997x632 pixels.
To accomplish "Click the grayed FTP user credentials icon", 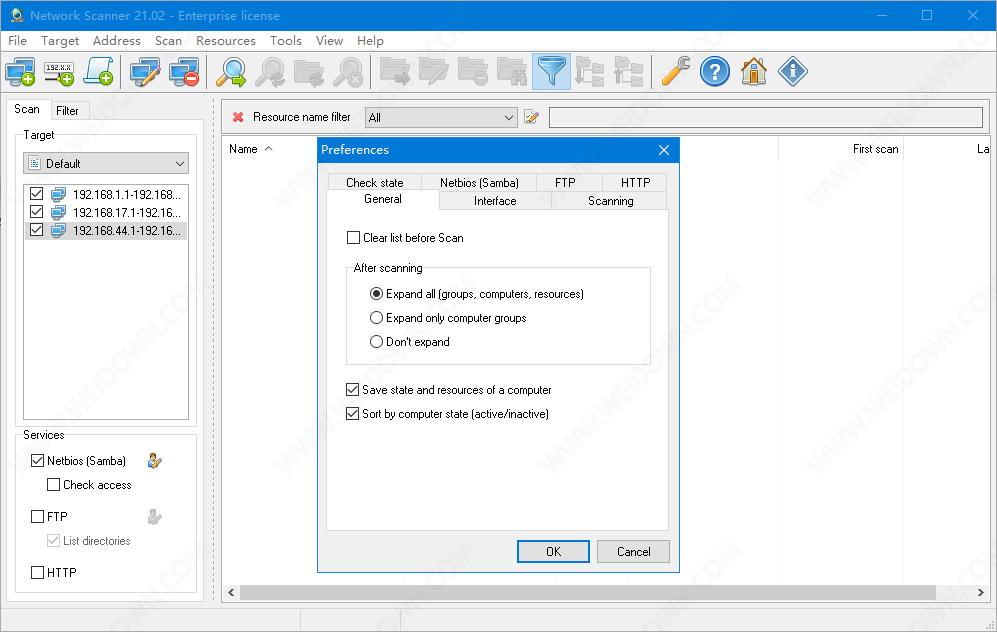I will [155, 516].
